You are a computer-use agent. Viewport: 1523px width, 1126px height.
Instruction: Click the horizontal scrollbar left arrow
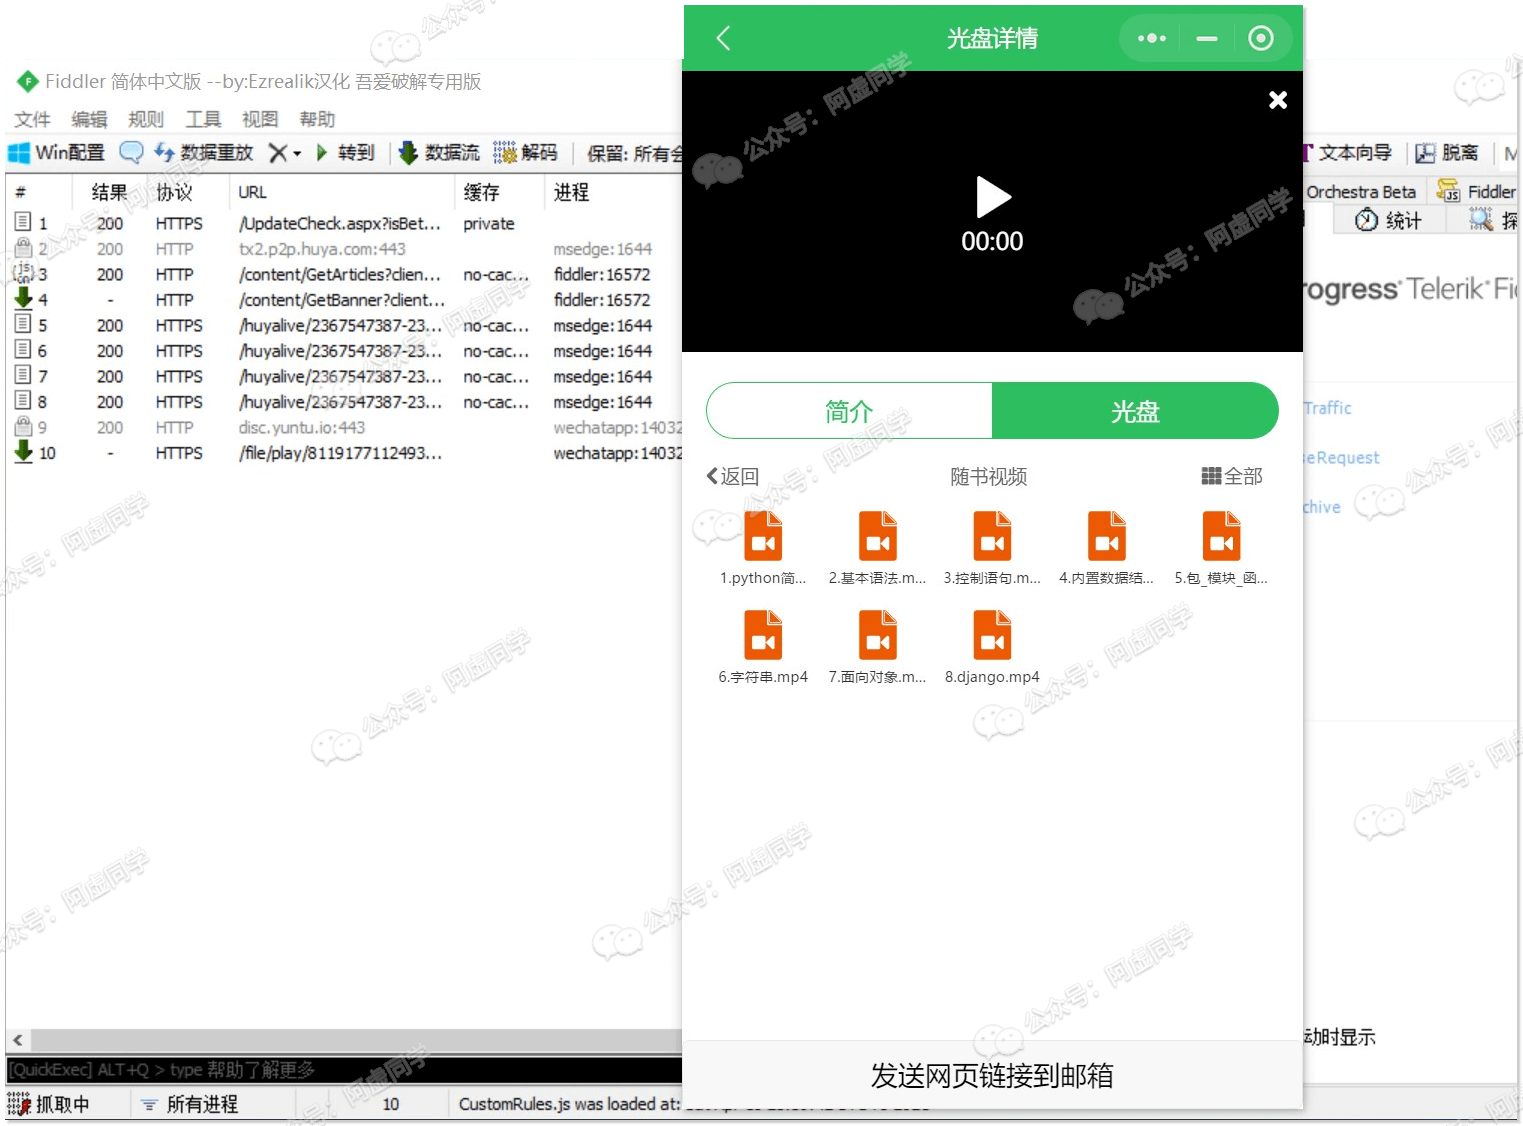pos(18,1040)
